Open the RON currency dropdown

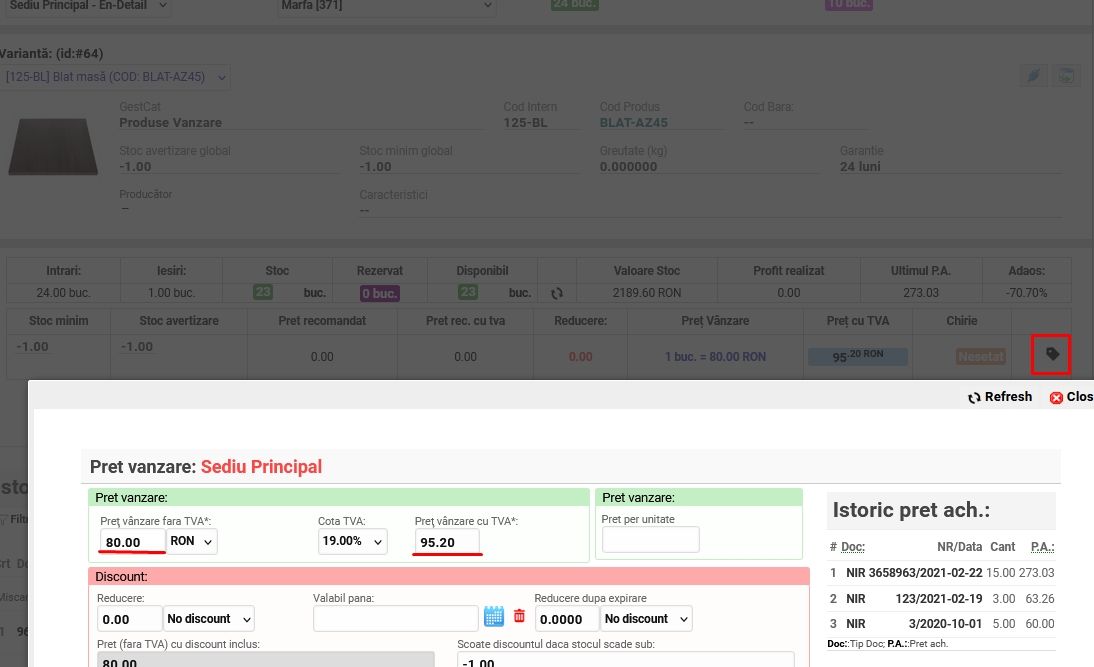tap(192, 542)
